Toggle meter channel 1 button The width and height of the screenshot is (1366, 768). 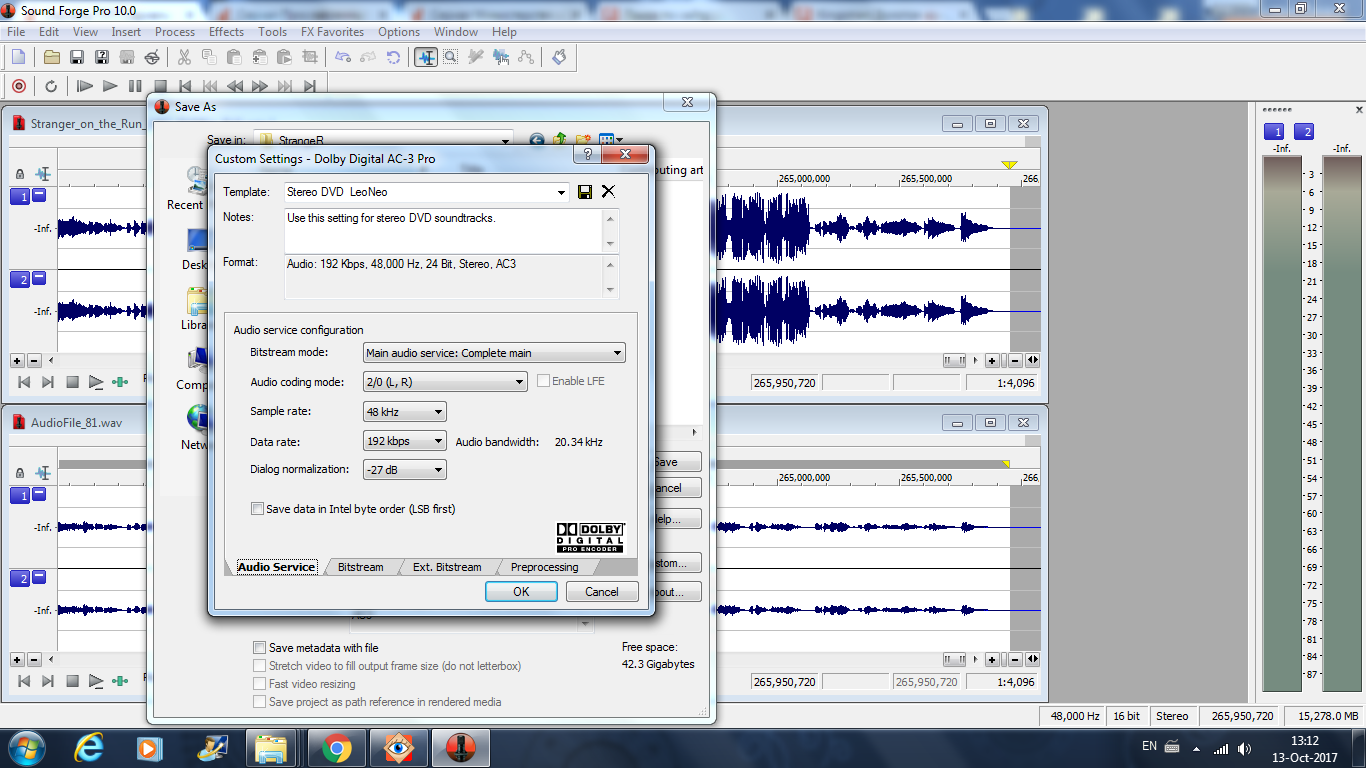coord(1274,132)
